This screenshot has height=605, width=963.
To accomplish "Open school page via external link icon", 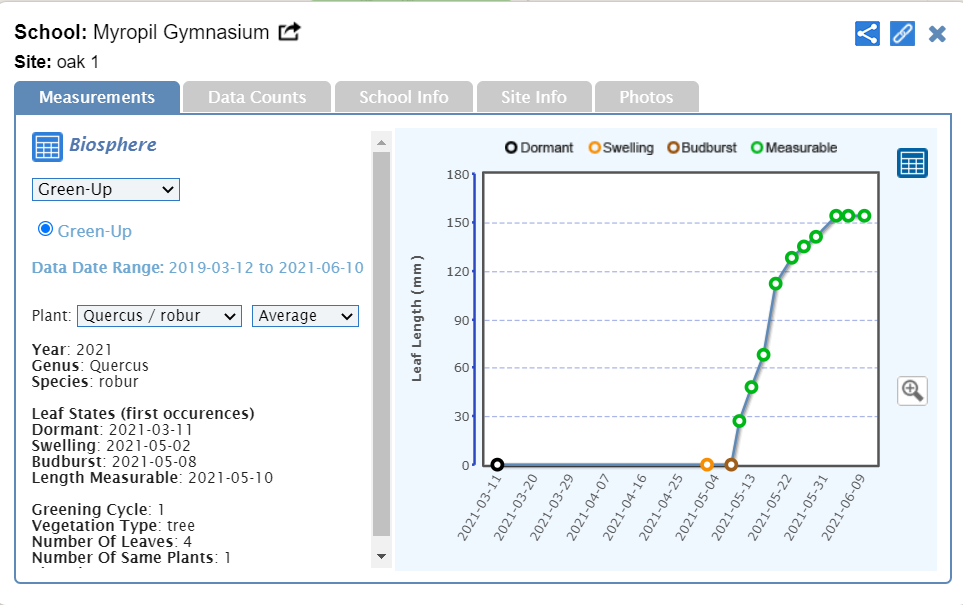I will 289,32.
